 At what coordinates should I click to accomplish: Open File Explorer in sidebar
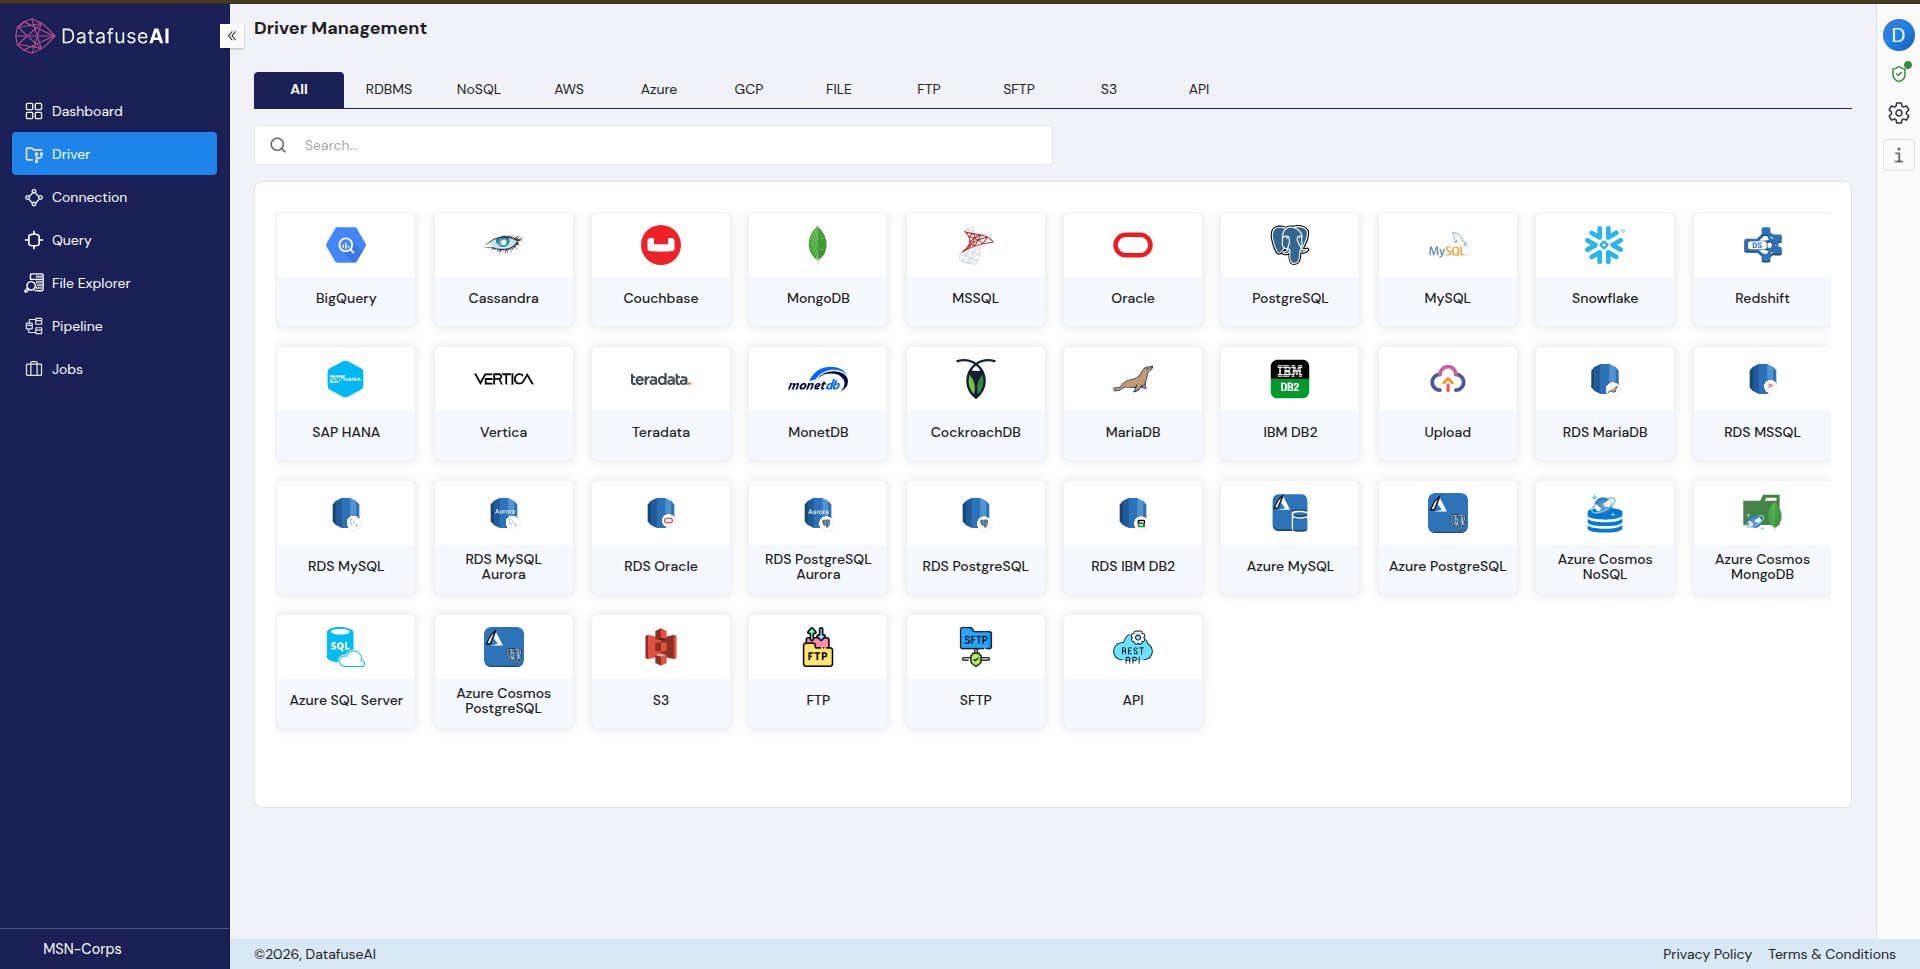pyautogui.click(x=114, y=283)
